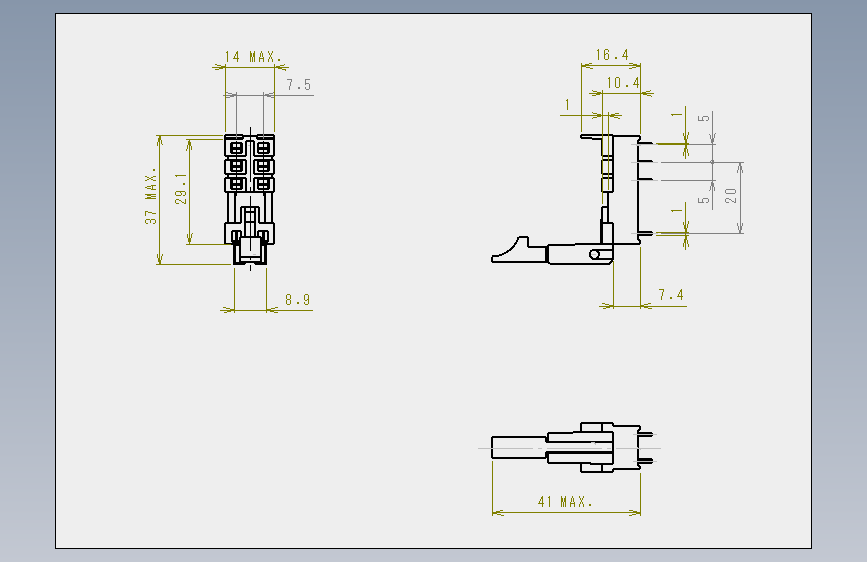Pick the 20 vertical dimension
The image size is (867, 562).
pyautogui.click(x=730, y=196)
